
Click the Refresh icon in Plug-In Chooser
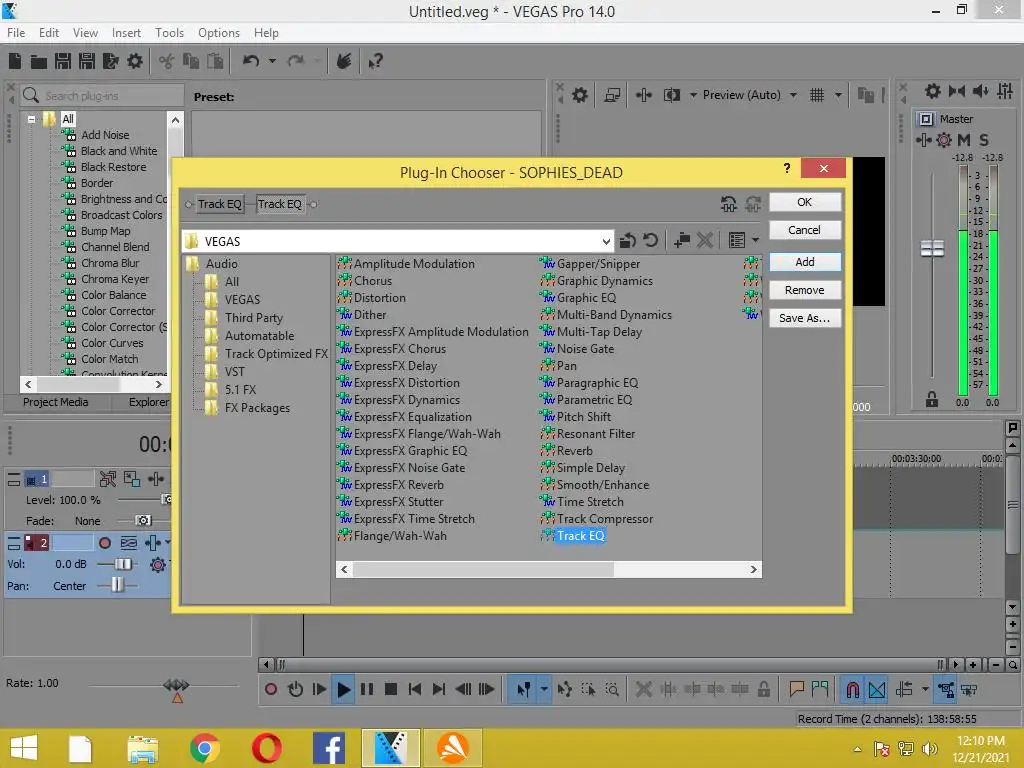pos(650,241)
